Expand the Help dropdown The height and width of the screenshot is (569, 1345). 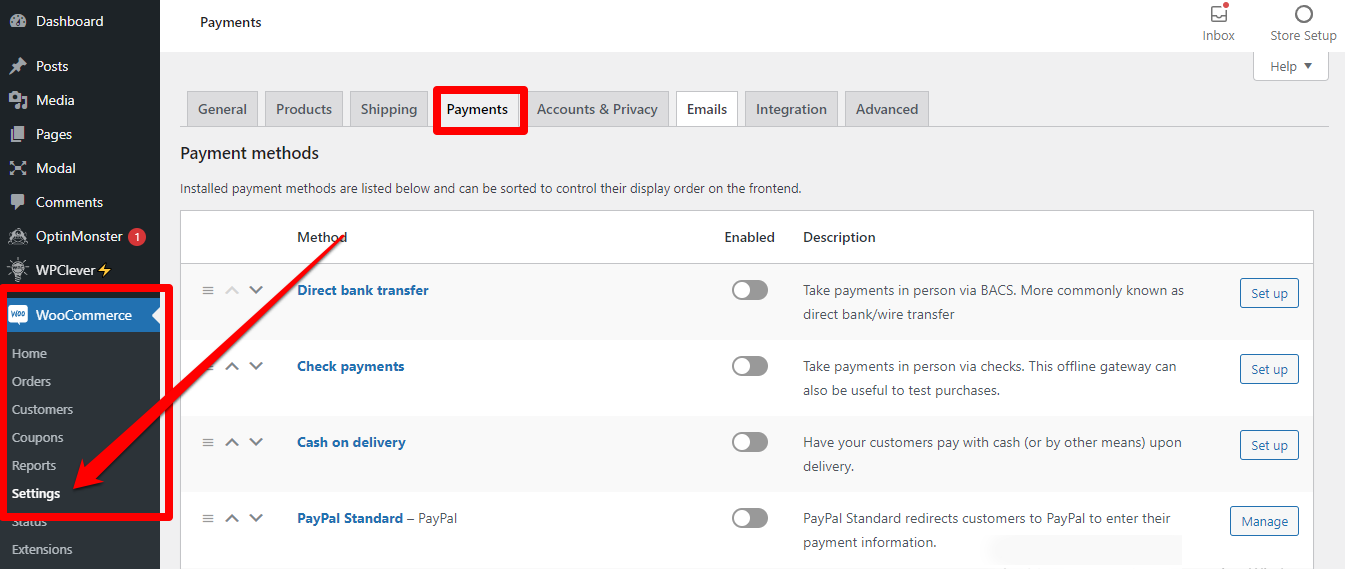point(1290,67)
